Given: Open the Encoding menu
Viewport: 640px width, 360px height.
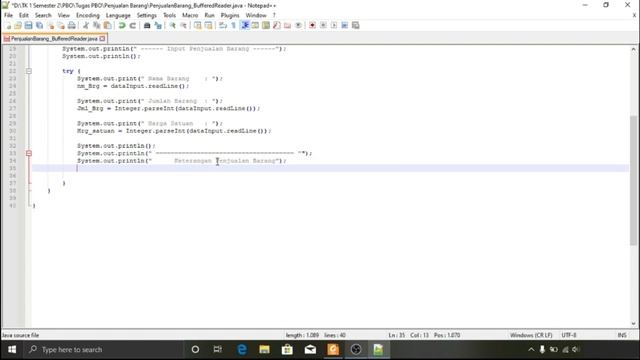Looking at the screenshot, I should click(88, 15).
